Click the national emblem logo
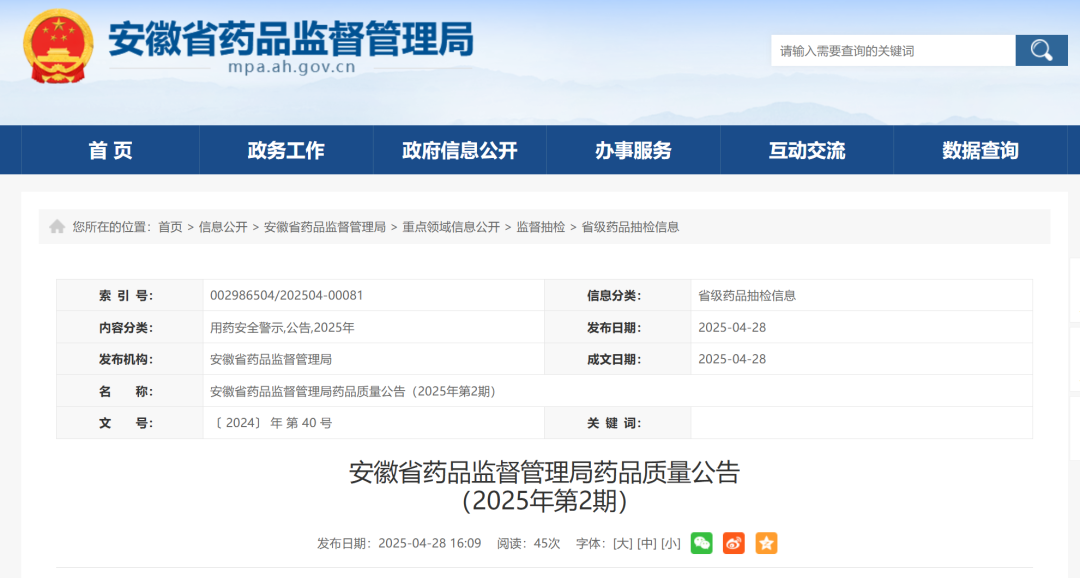Viewport: 1080px width, 578px height. (58, 46)
